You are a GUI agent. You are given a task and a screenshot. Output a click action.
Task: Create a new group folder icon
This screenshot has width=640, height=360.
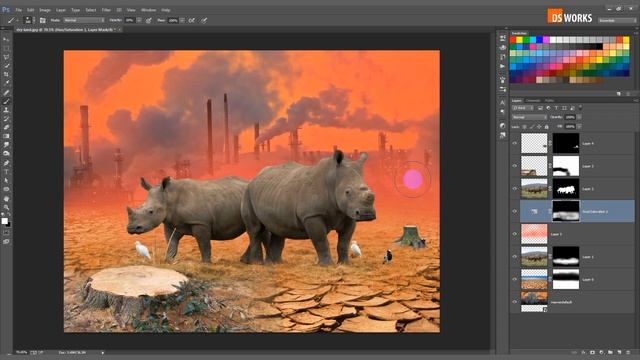point(610,352)
